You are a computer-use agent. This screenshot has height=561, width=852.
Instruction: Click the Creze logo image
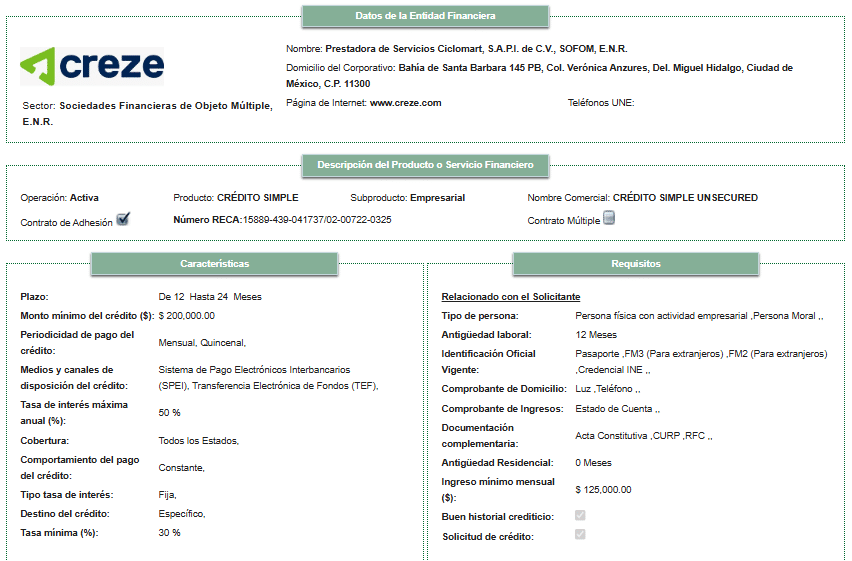[x=92, y=66]
